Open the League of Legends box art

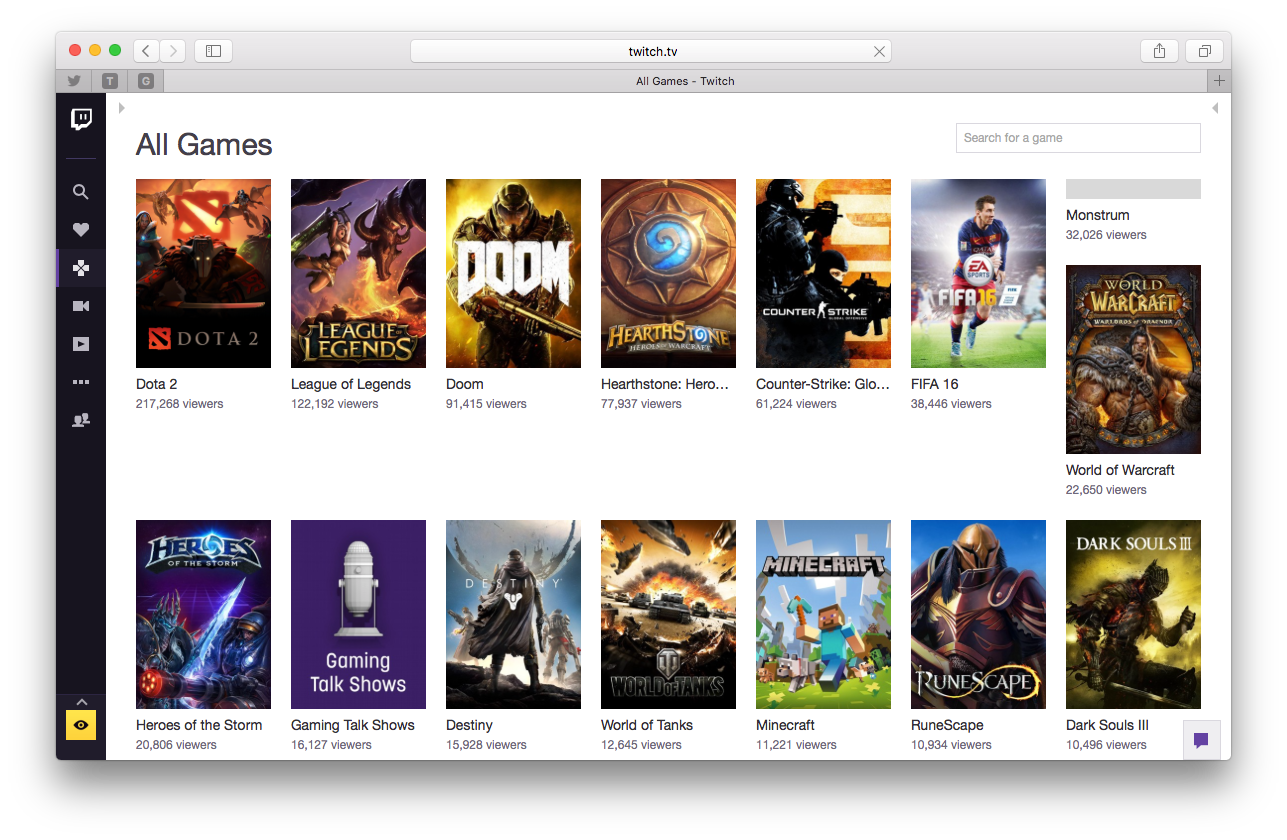[x=358, y=273]
